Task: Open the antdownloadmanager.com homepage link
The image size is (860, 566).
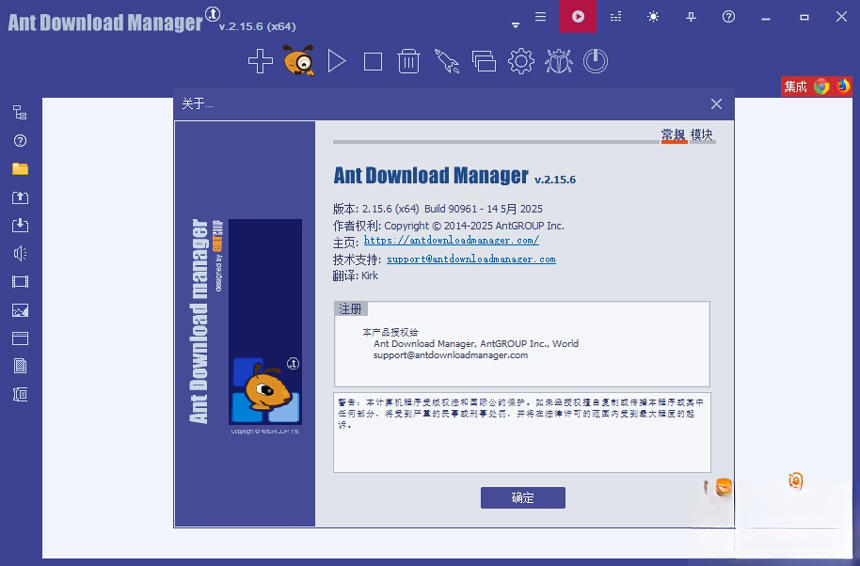Action: click(451, 241)
